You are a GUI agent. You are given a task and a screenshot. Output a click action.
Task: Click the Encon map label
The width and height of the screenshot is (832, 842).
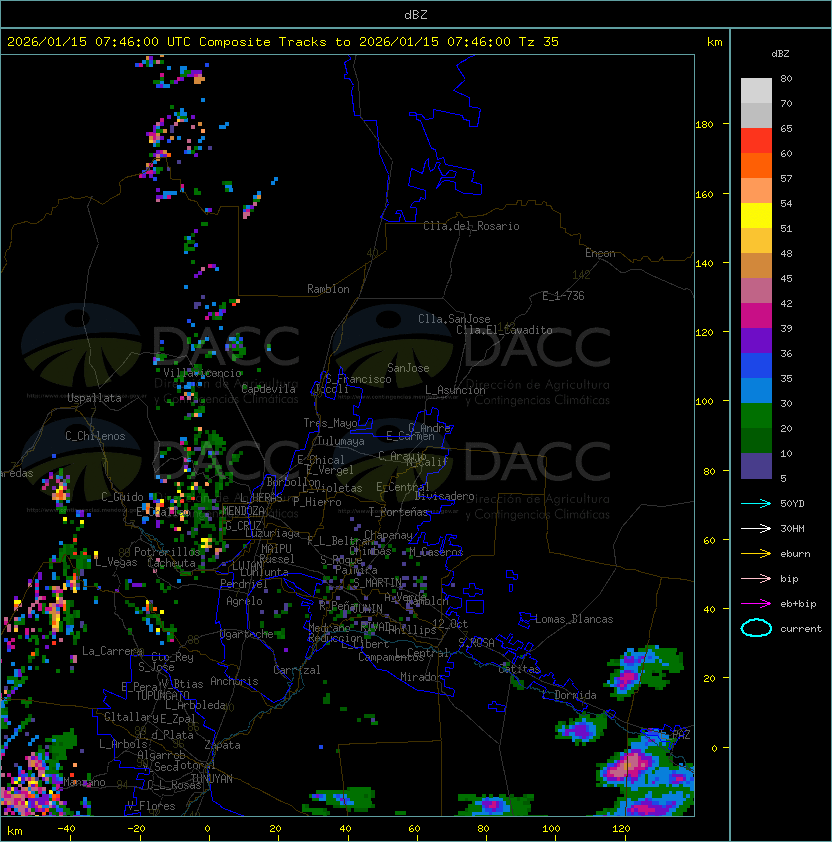point(600,253)
